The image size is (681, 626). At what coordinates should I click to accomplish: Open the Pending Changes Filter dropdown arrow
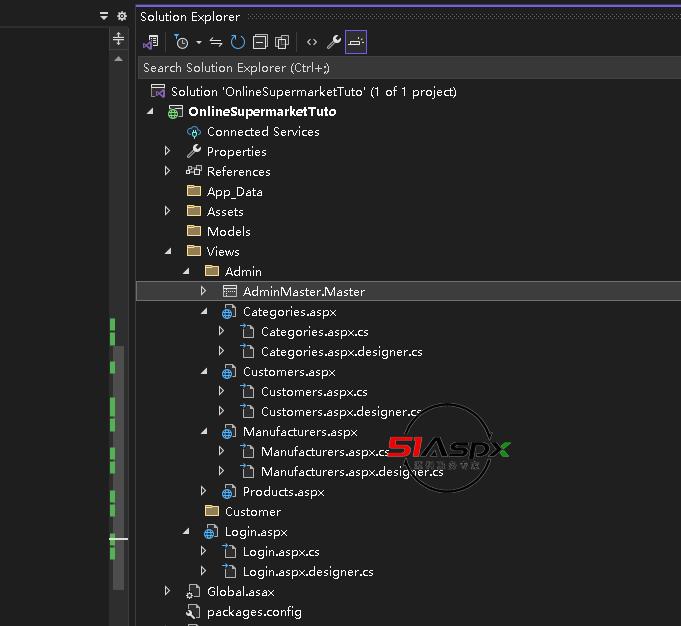tap(198, 42)
